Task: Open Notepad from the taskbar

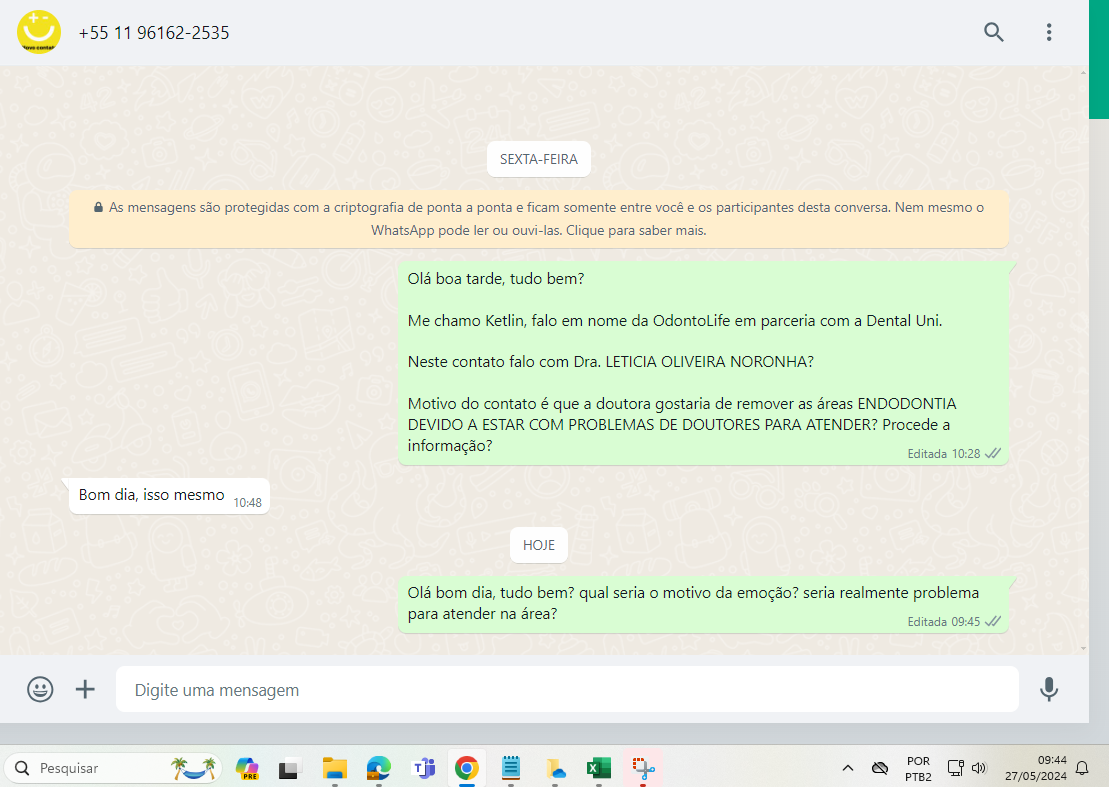Action: [x=511, y=768]
